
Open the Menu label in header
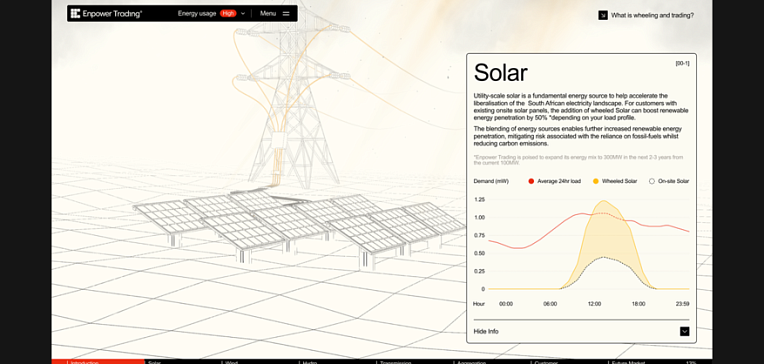[x=268, y=14]
